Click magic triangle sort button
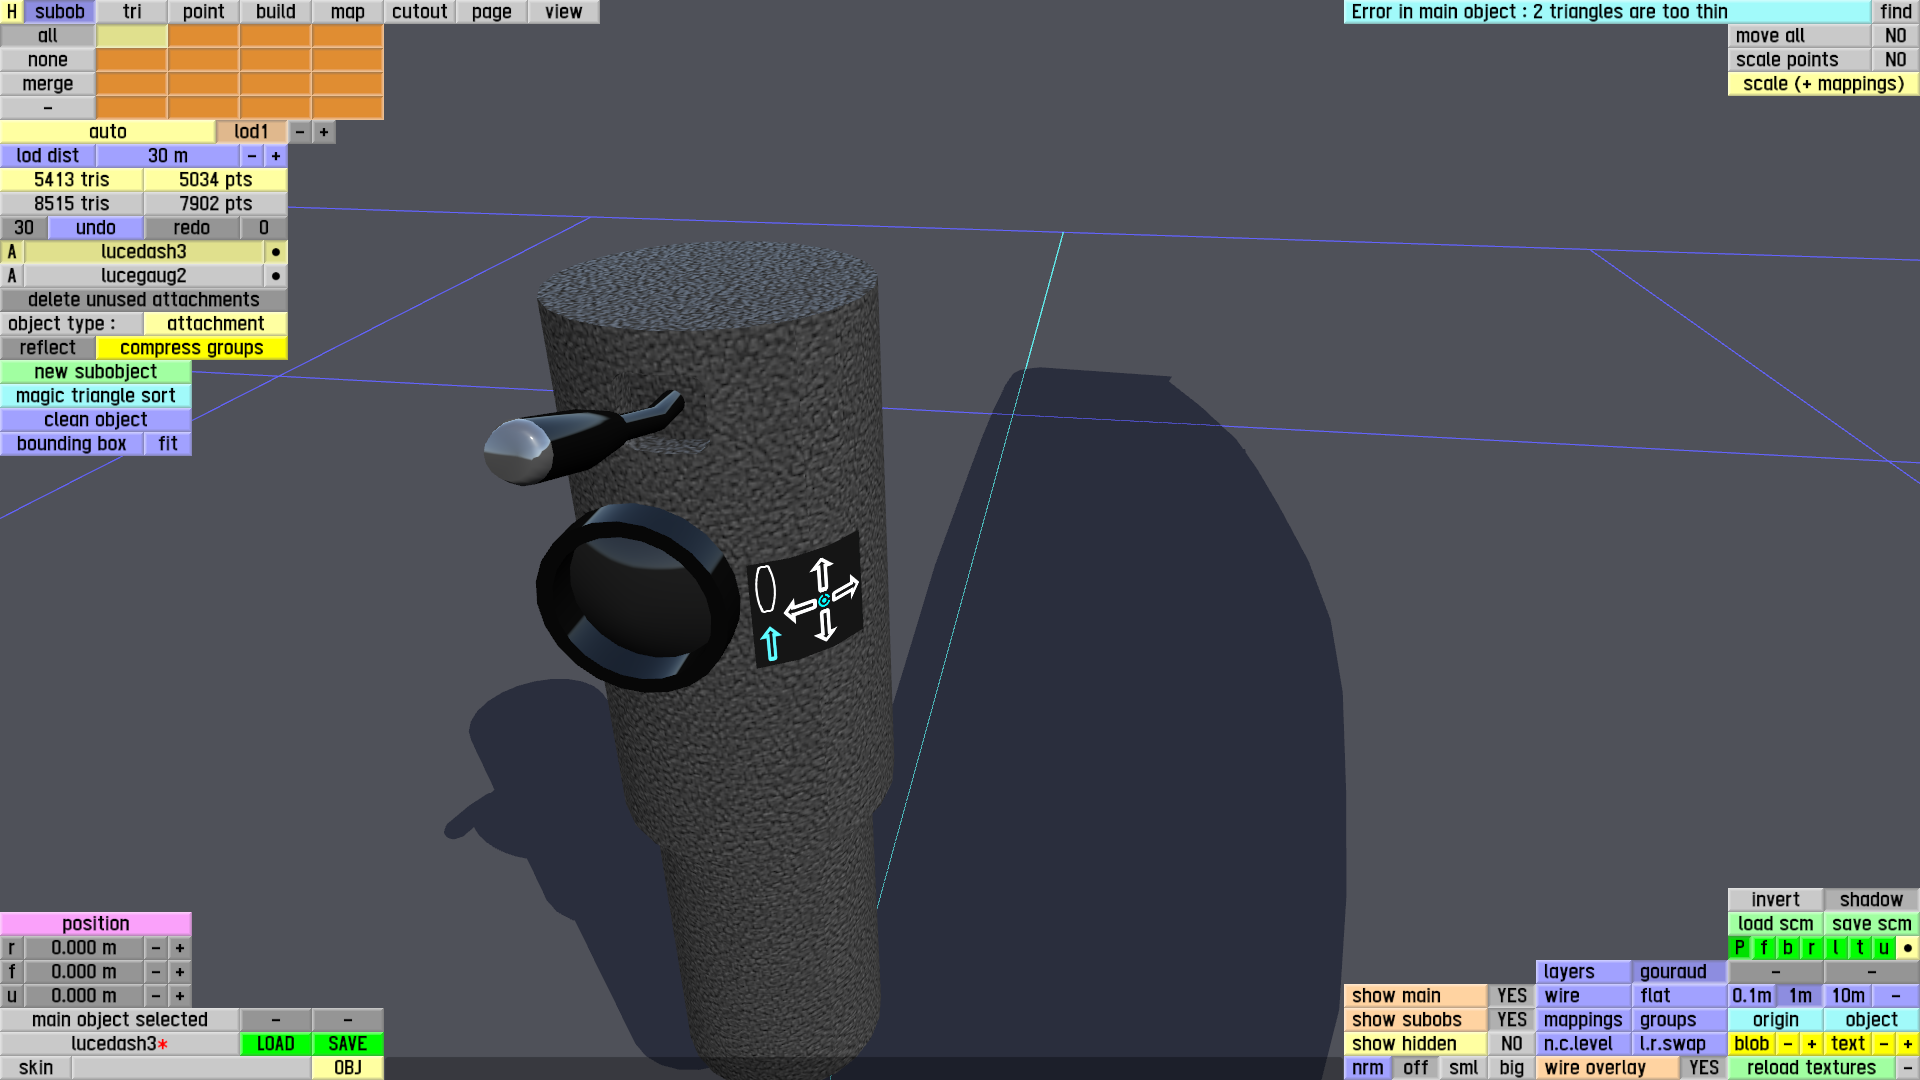 [x=95, y=396]
